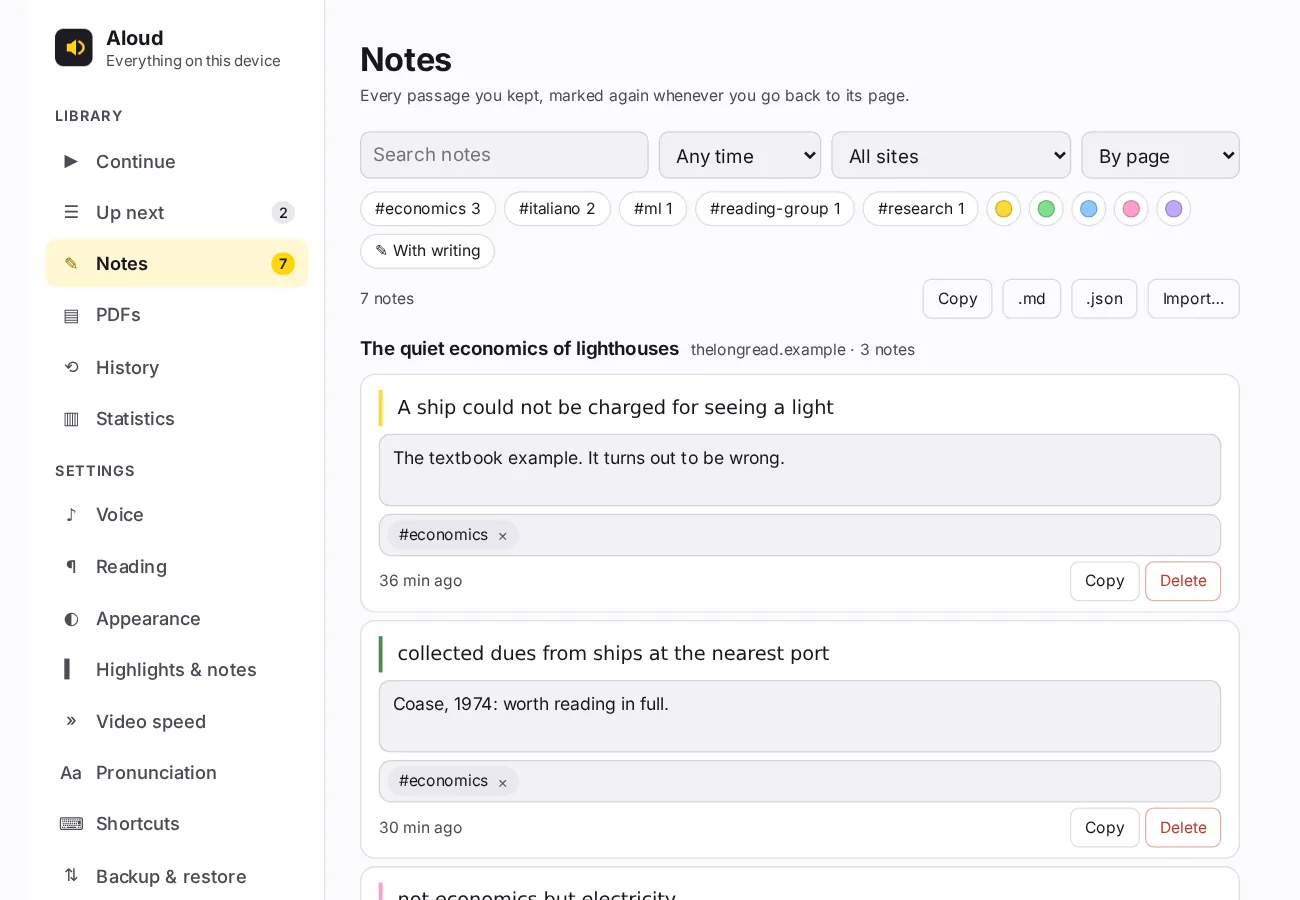Toggle the With writing filter
1300x900 pixels.
coord(428,251)
